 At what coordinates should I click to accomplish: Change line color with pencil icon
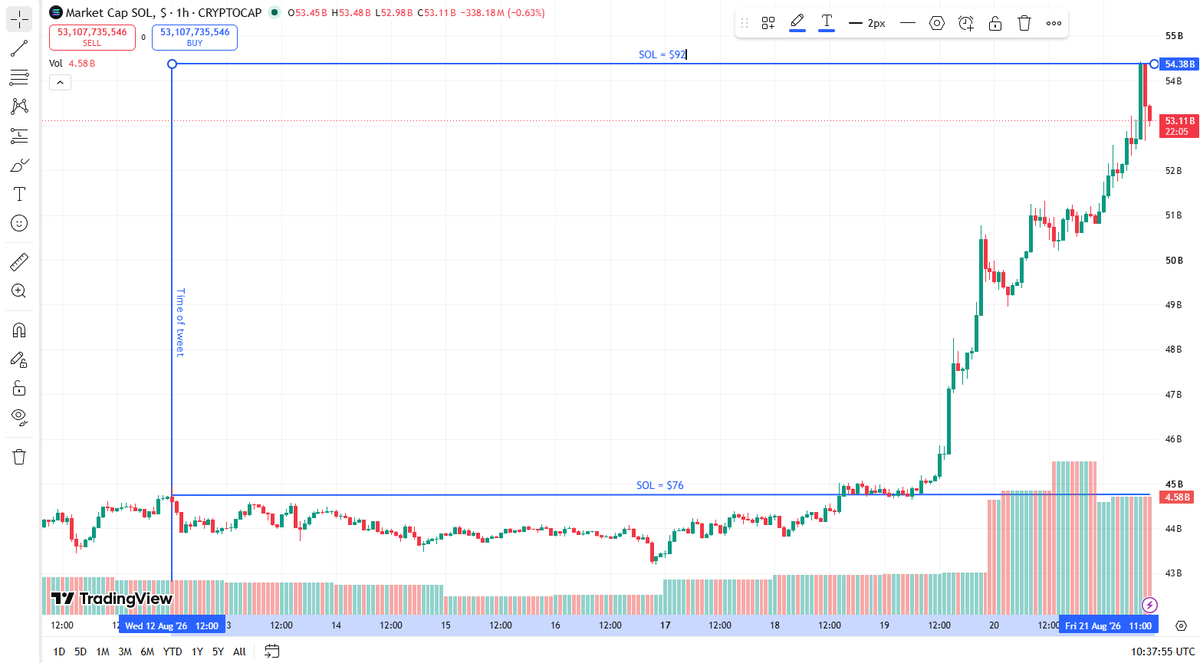[797, 22]
